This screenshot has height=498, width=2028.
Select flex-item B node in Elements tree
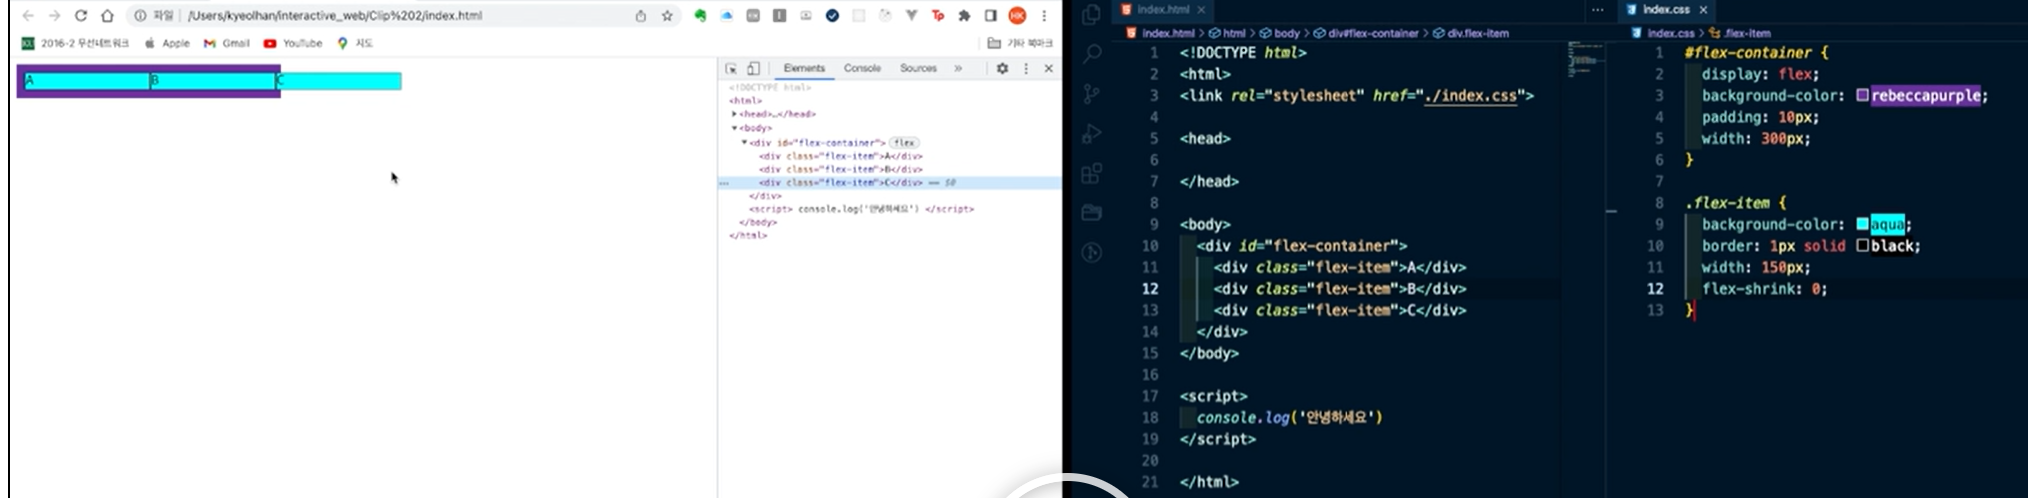point(840,169)
